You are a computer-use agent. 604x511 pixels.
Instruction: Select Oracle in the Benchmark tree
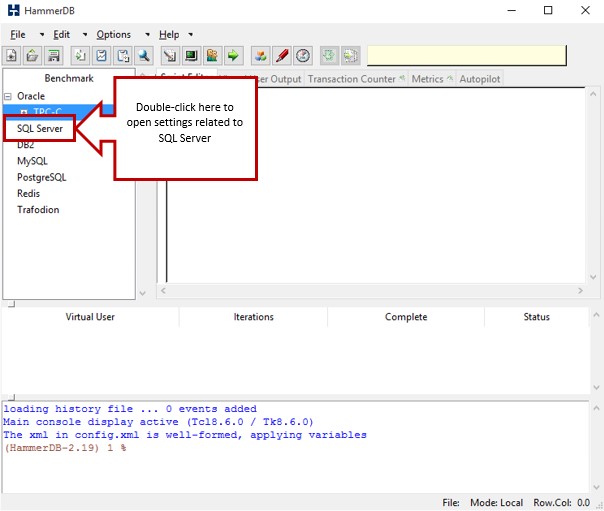click(x=31, y=96)
